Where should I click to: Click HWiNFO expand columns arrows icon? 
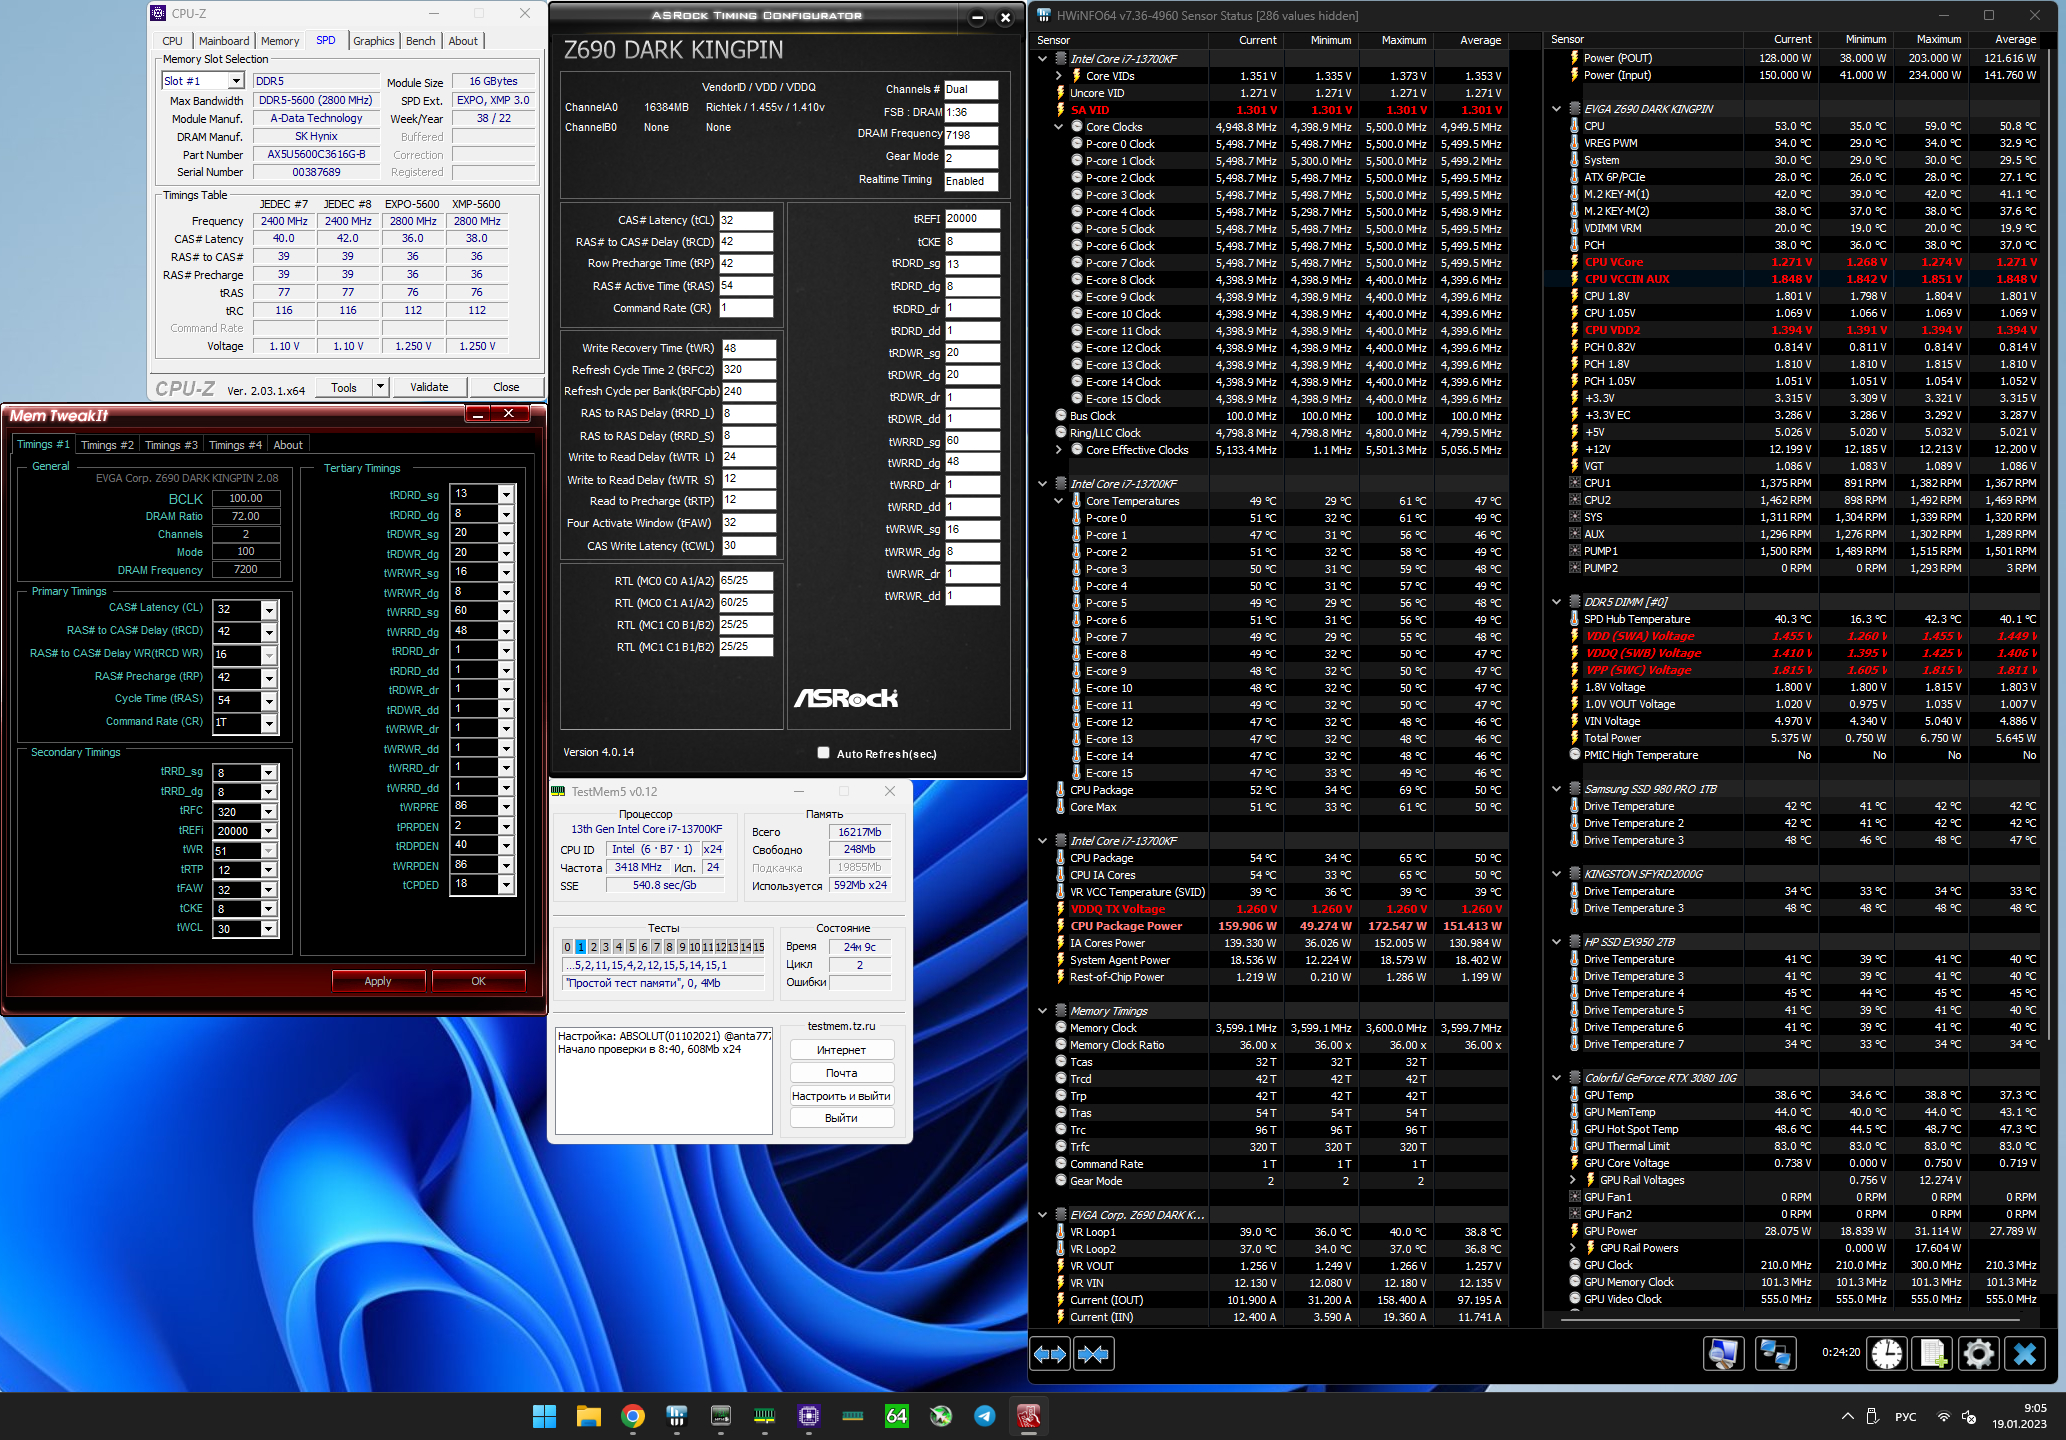tap(1050, 1354)
